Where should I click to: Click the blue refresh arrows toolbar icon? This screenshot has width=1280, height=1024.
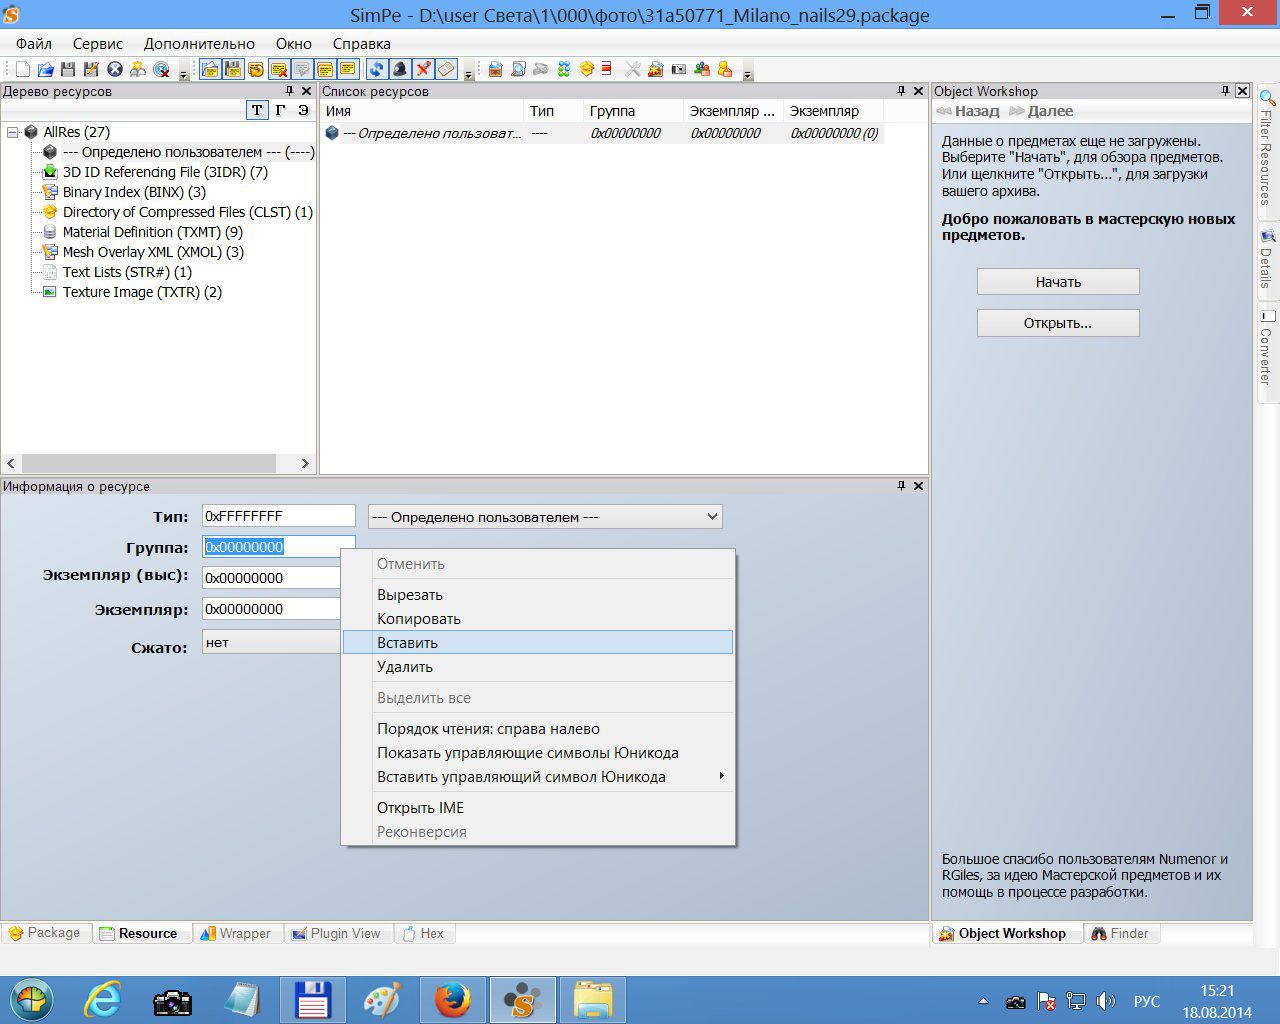pyautogui.click(x=376, y=69)
